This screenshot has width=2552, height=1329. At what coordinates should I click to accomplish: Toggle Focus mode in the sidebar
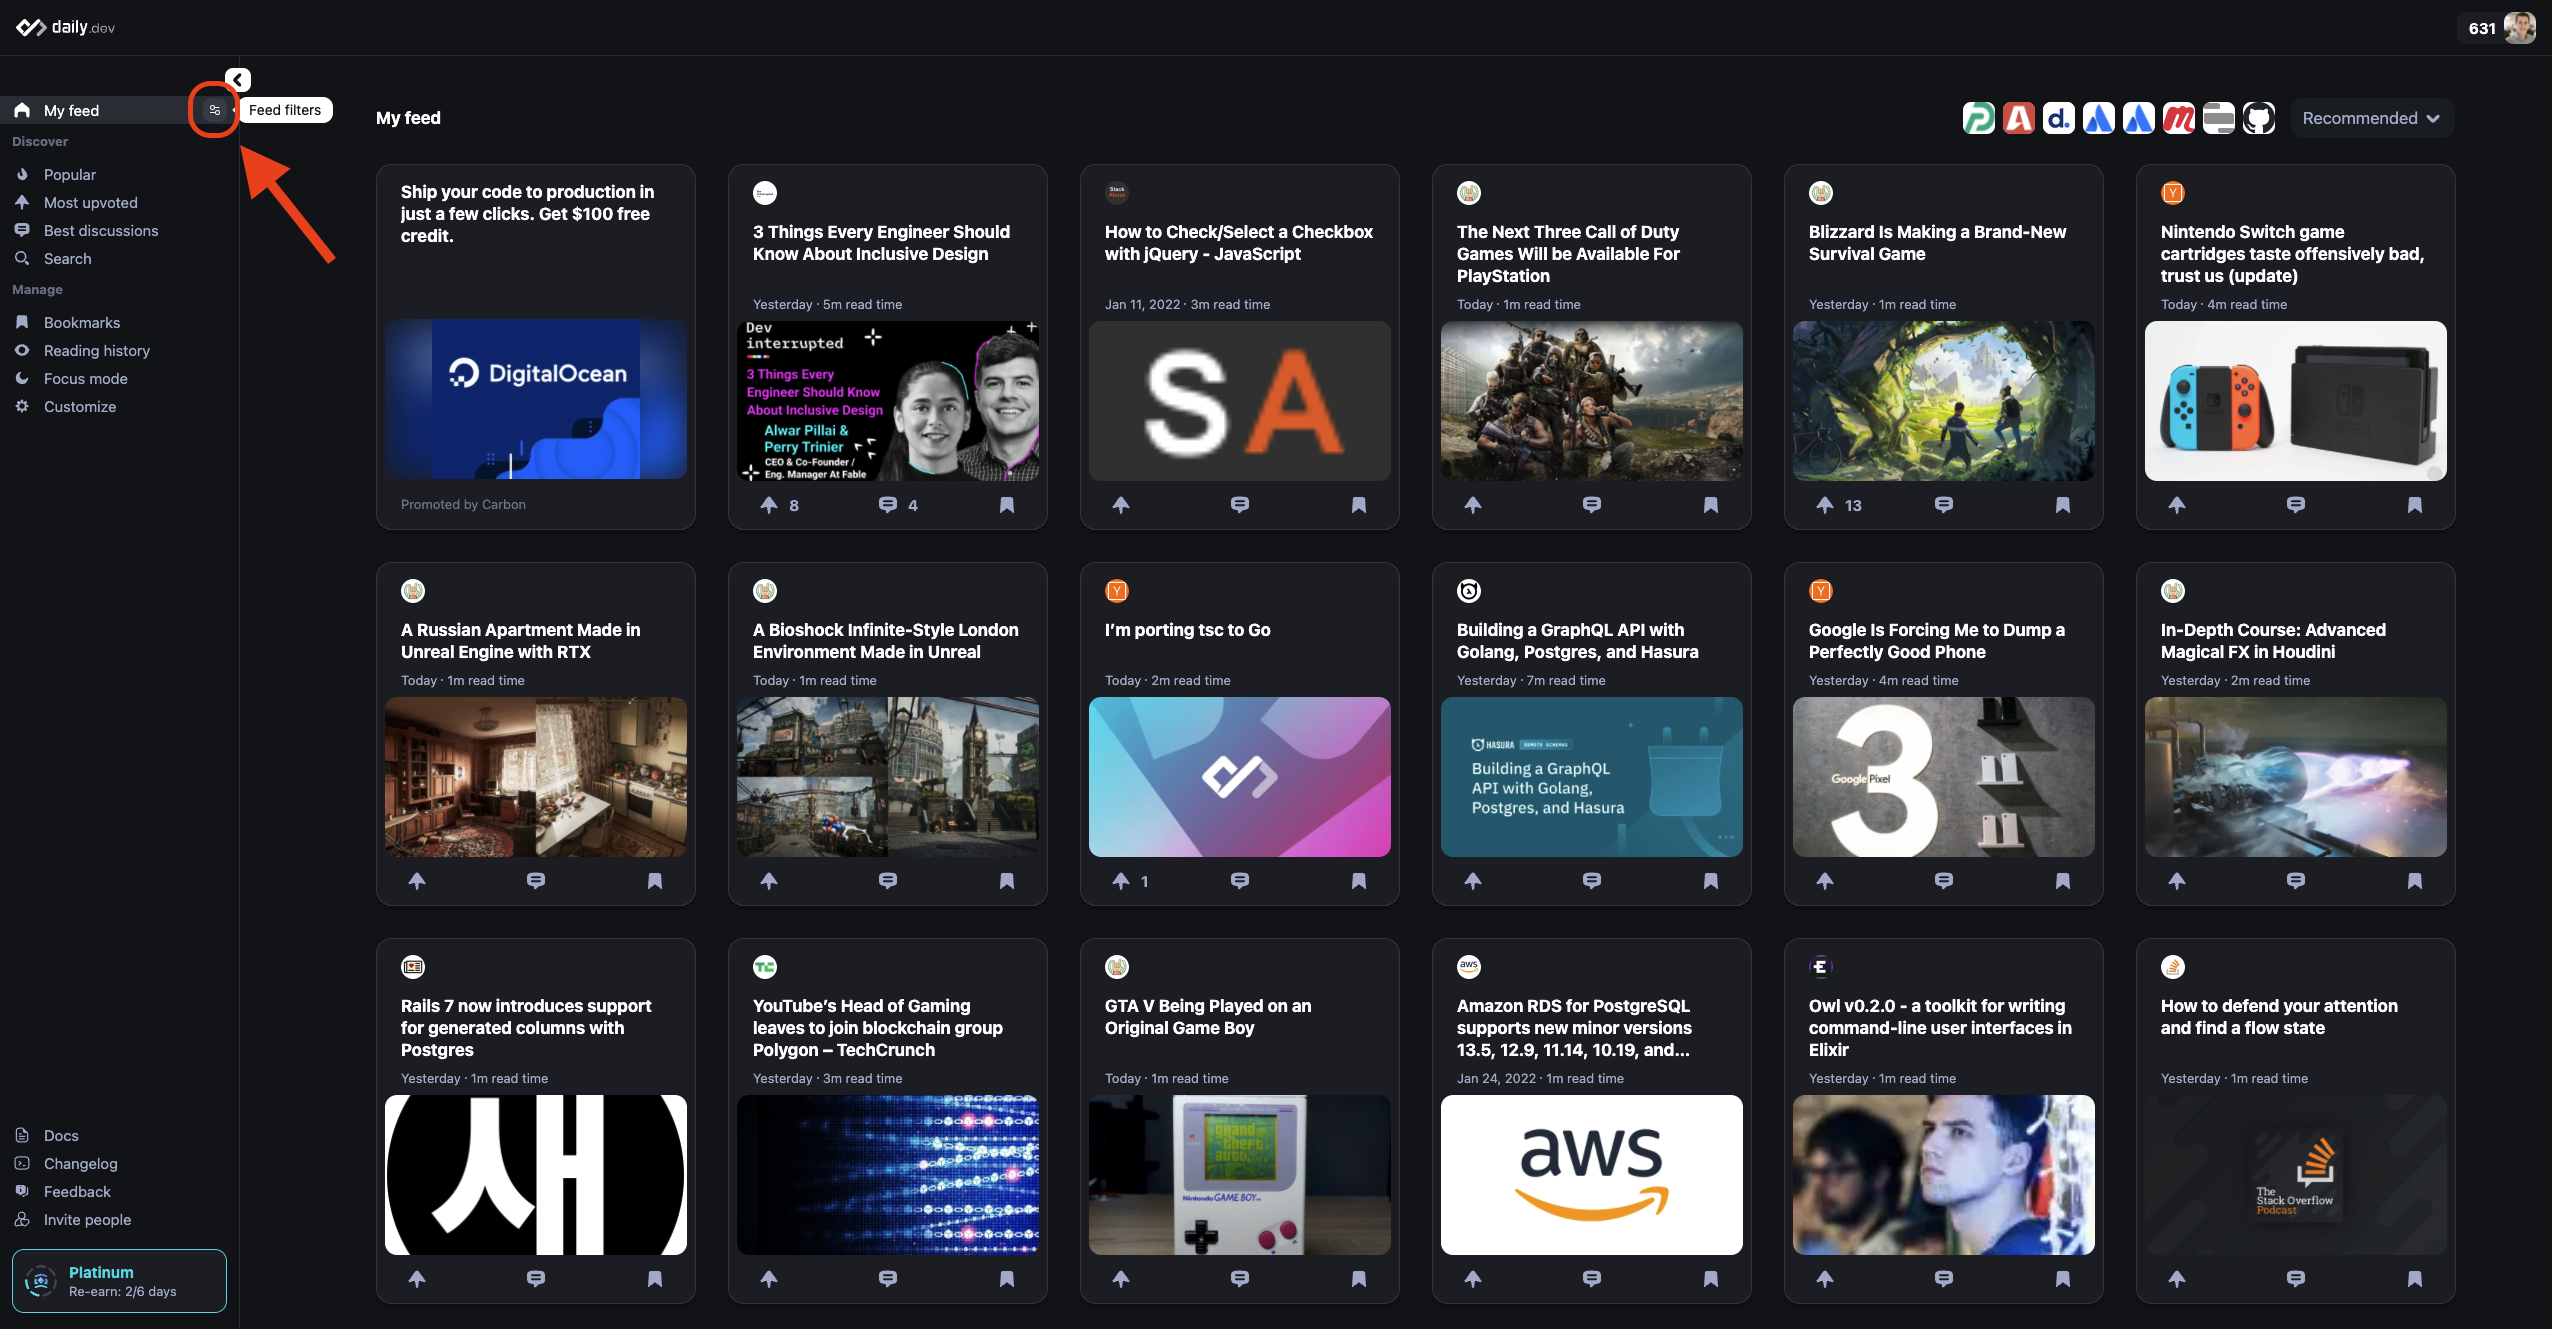[x=85, y=378]
